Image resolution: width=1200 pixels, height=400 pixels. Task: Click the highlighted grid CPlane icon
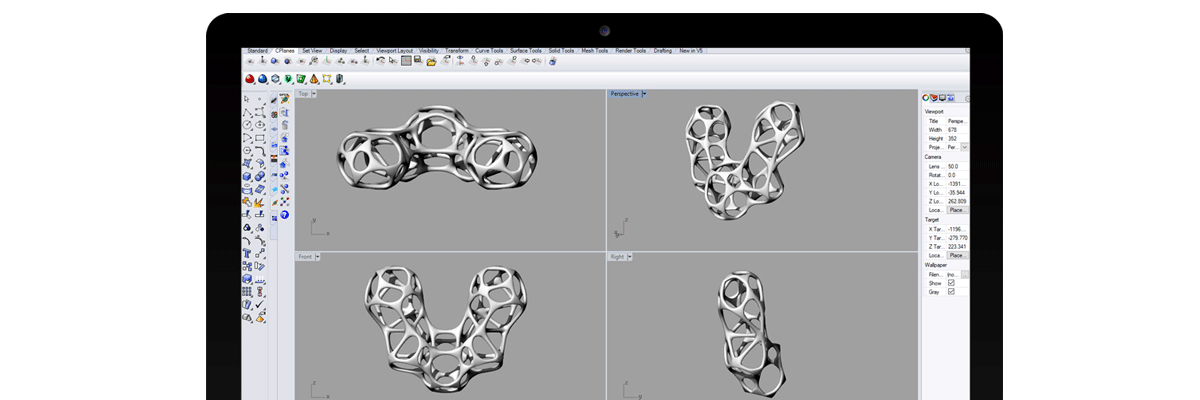[x=406, y=60]
